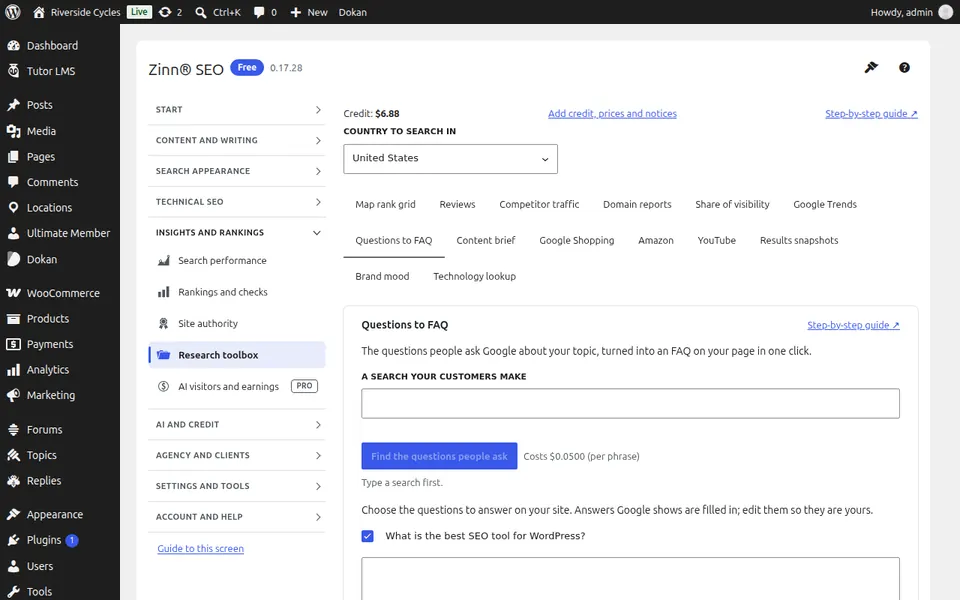Open the Technology lookup tab
Screen dimensions: 960x600
click(x=474, y=277)
